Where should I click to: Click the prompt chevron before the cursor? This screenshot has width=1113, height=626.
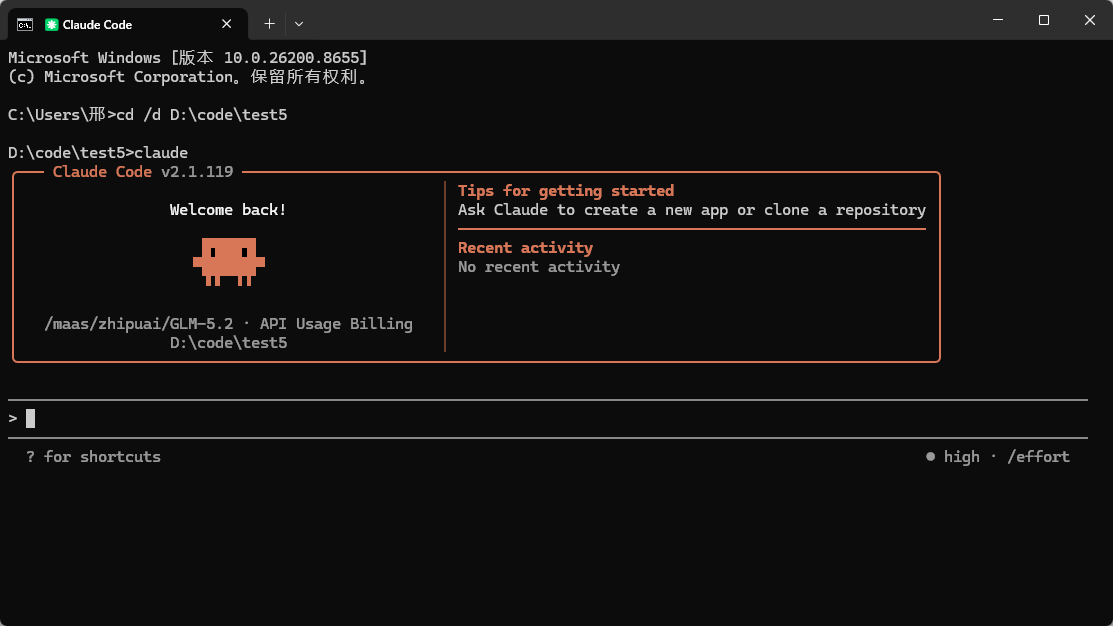tap(13, 419)
